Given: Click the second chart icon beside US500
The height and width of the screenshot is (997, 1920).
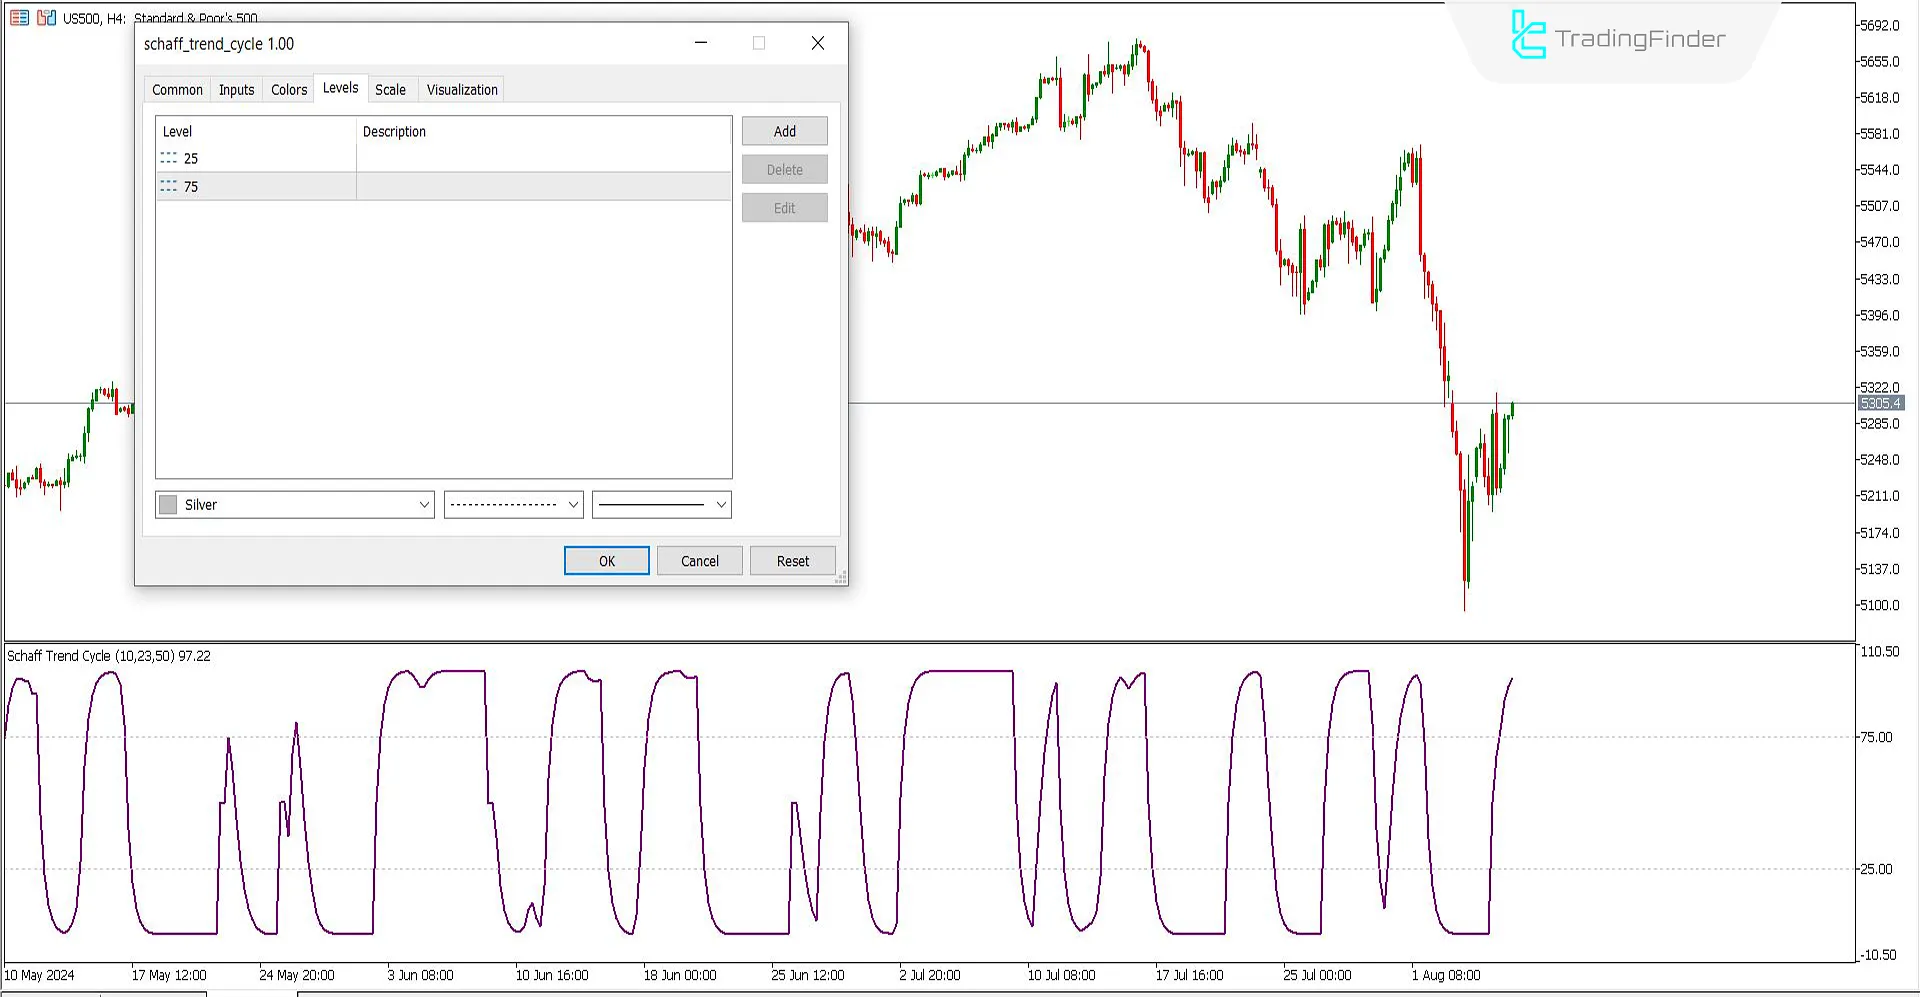Looking at the screenshot, I should point(46,18).
